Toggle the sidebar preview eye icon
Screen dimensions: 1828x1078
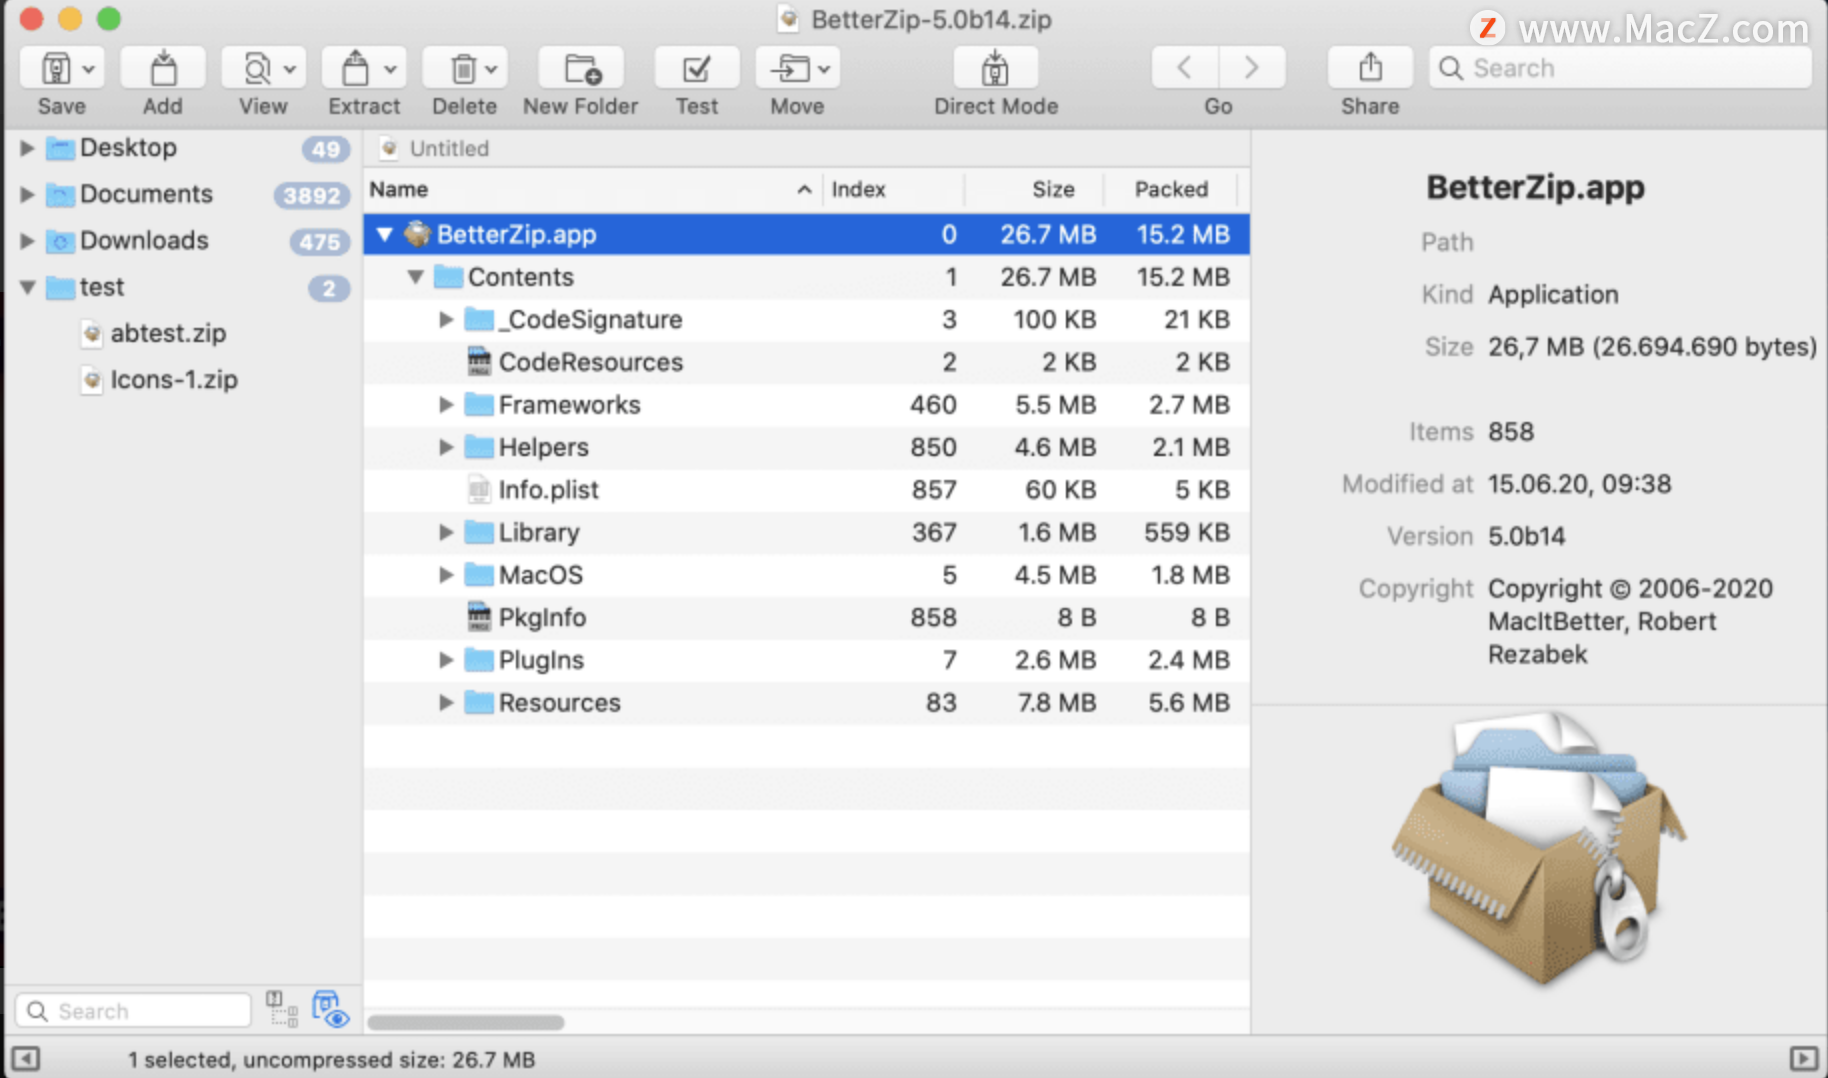(x=330, y=1009)
